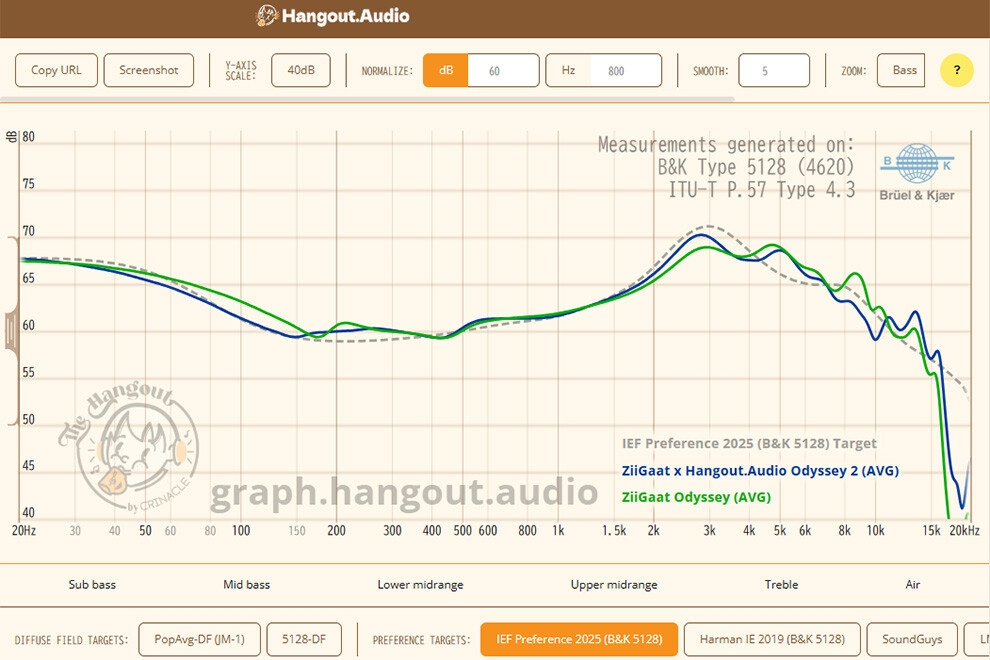
Task: Toggle the IEF Preference 2025 (B&K 5128) target
Action: [x=579, y=639]
